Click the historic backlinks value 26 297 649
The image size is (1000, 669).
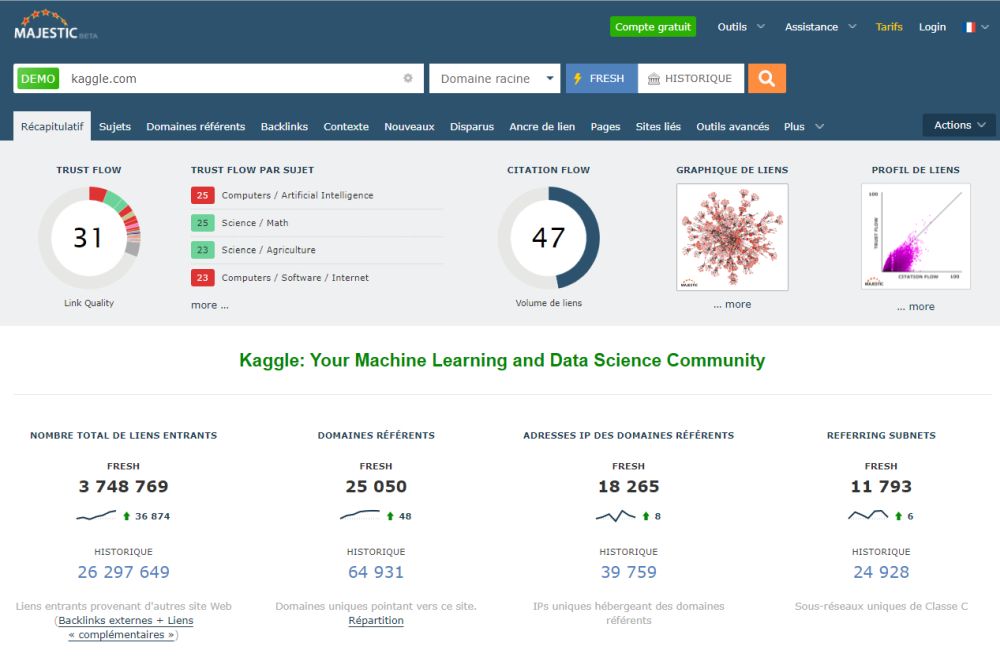click(x=124, y=572)
